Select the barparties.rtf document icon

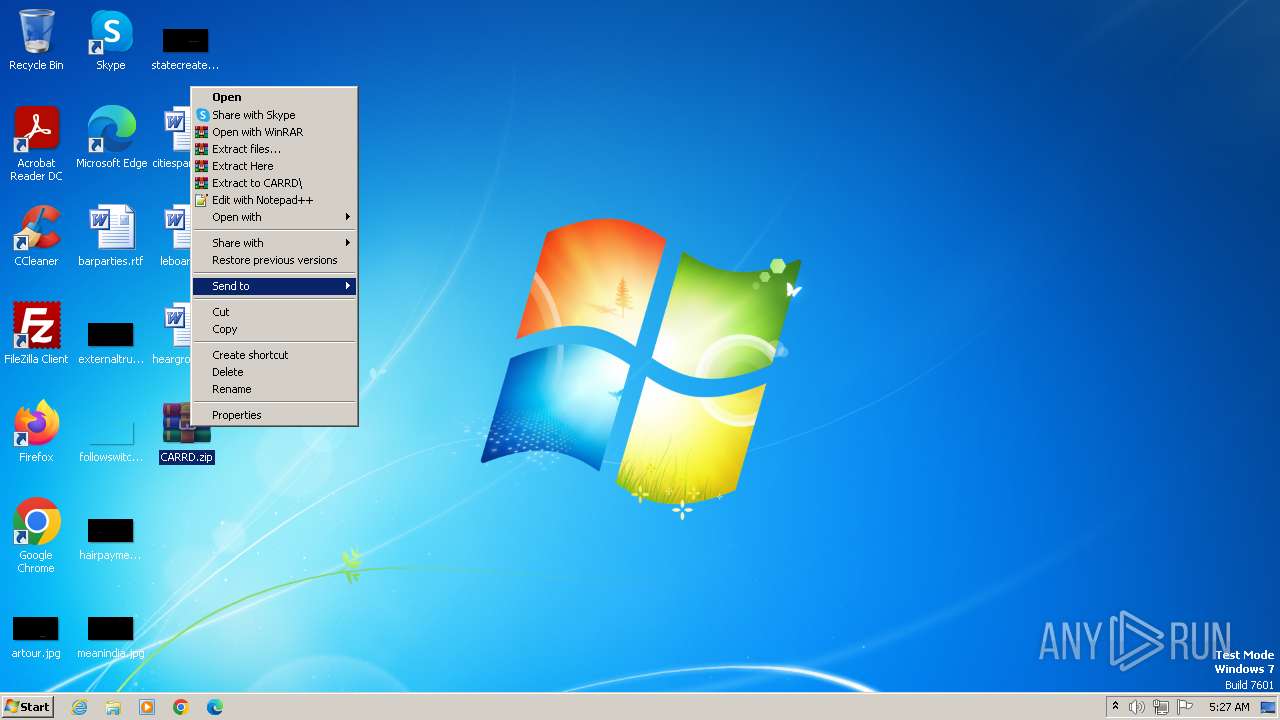110,235
